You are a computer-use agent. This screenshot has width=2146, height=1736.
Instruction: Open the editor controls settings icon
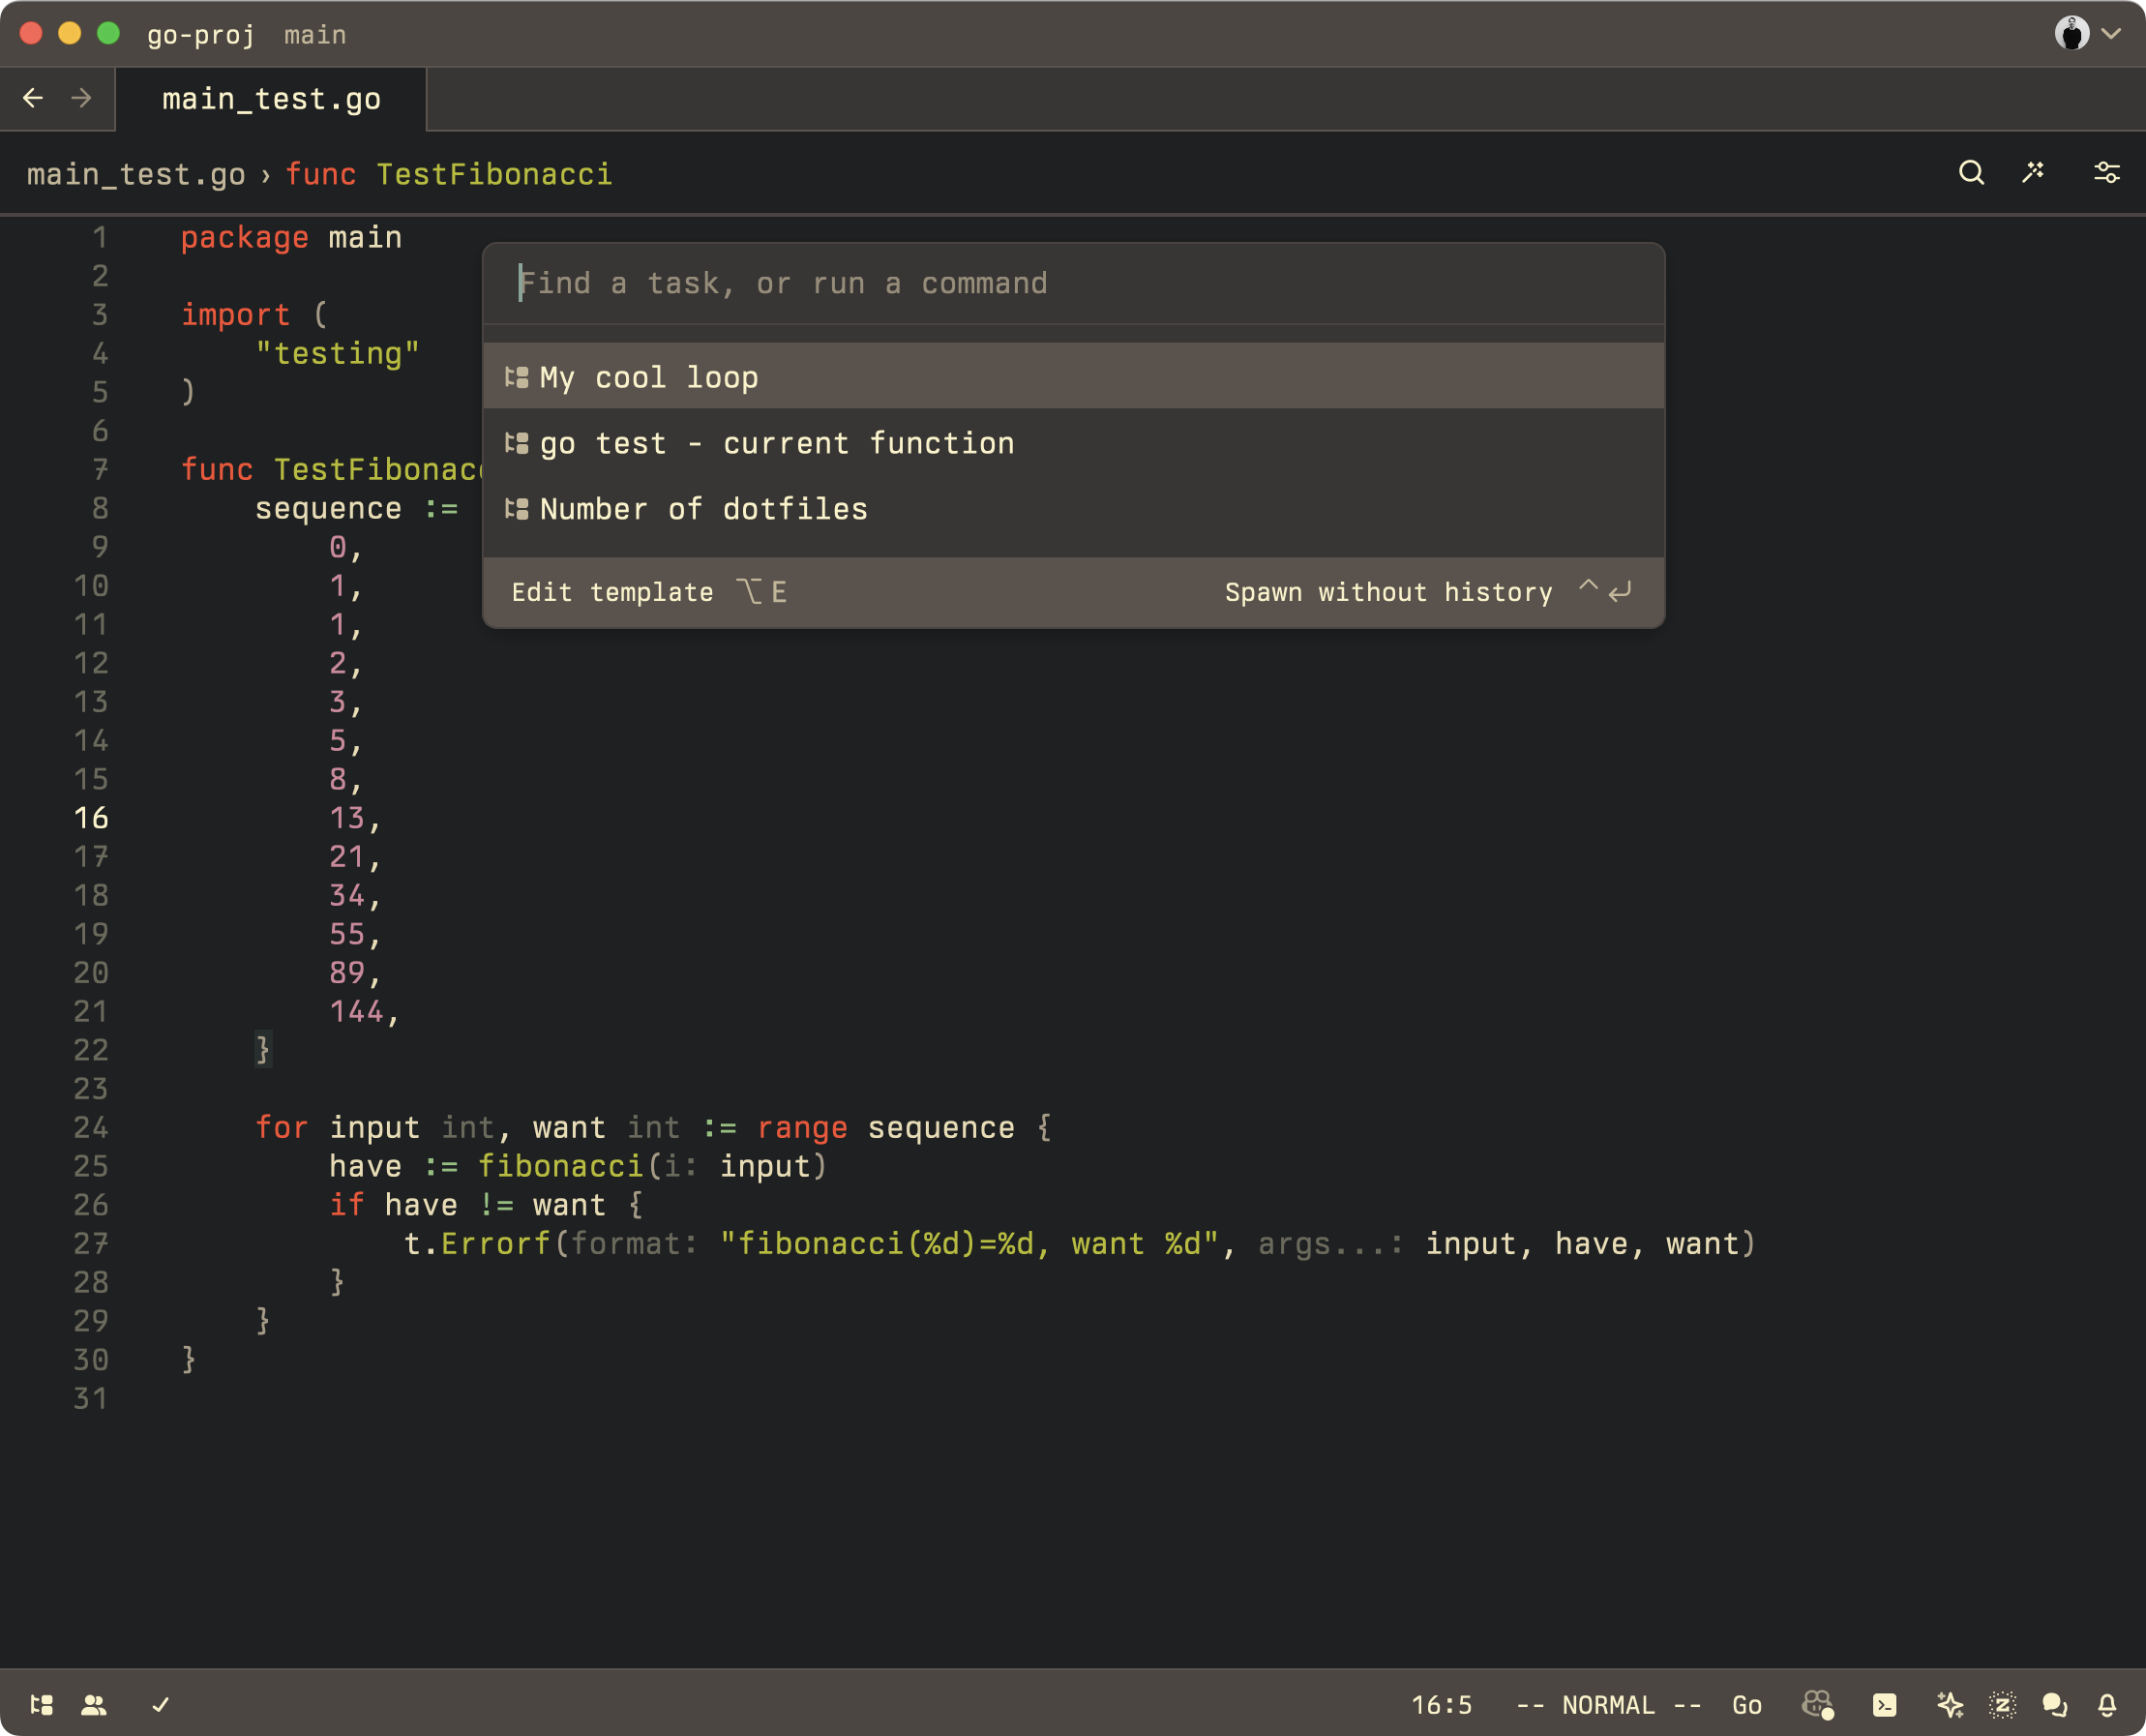click(2106, 172)
